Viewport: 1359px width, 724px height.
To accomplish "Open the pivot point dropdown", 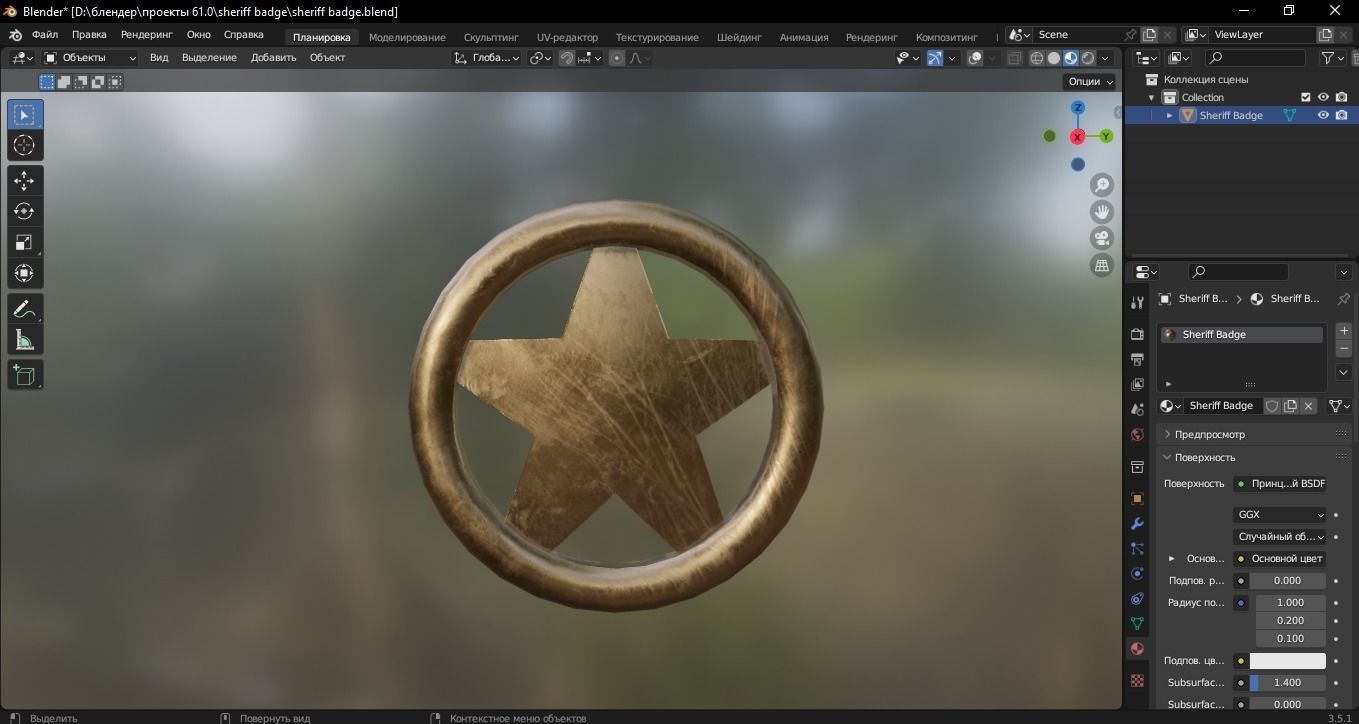I will point(540,58).
